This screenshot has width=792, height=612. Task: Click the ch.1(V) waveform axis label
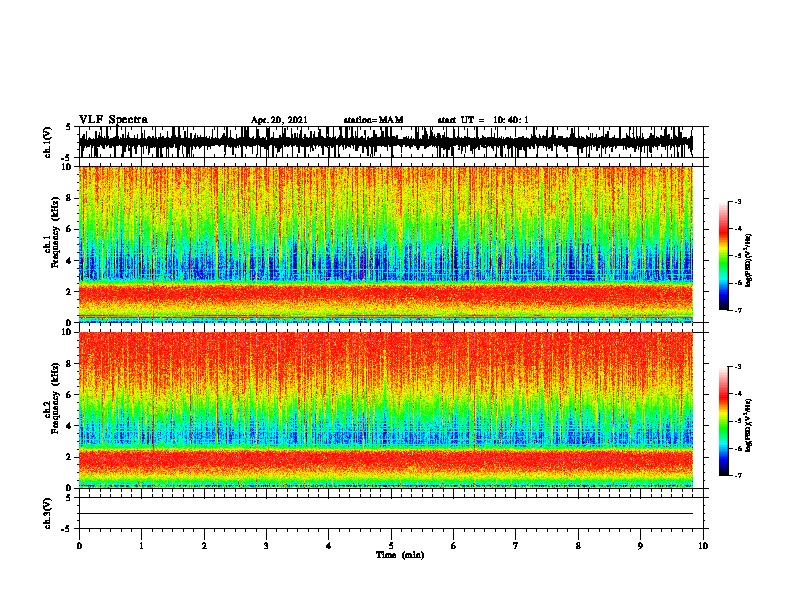tap(48, 142)
